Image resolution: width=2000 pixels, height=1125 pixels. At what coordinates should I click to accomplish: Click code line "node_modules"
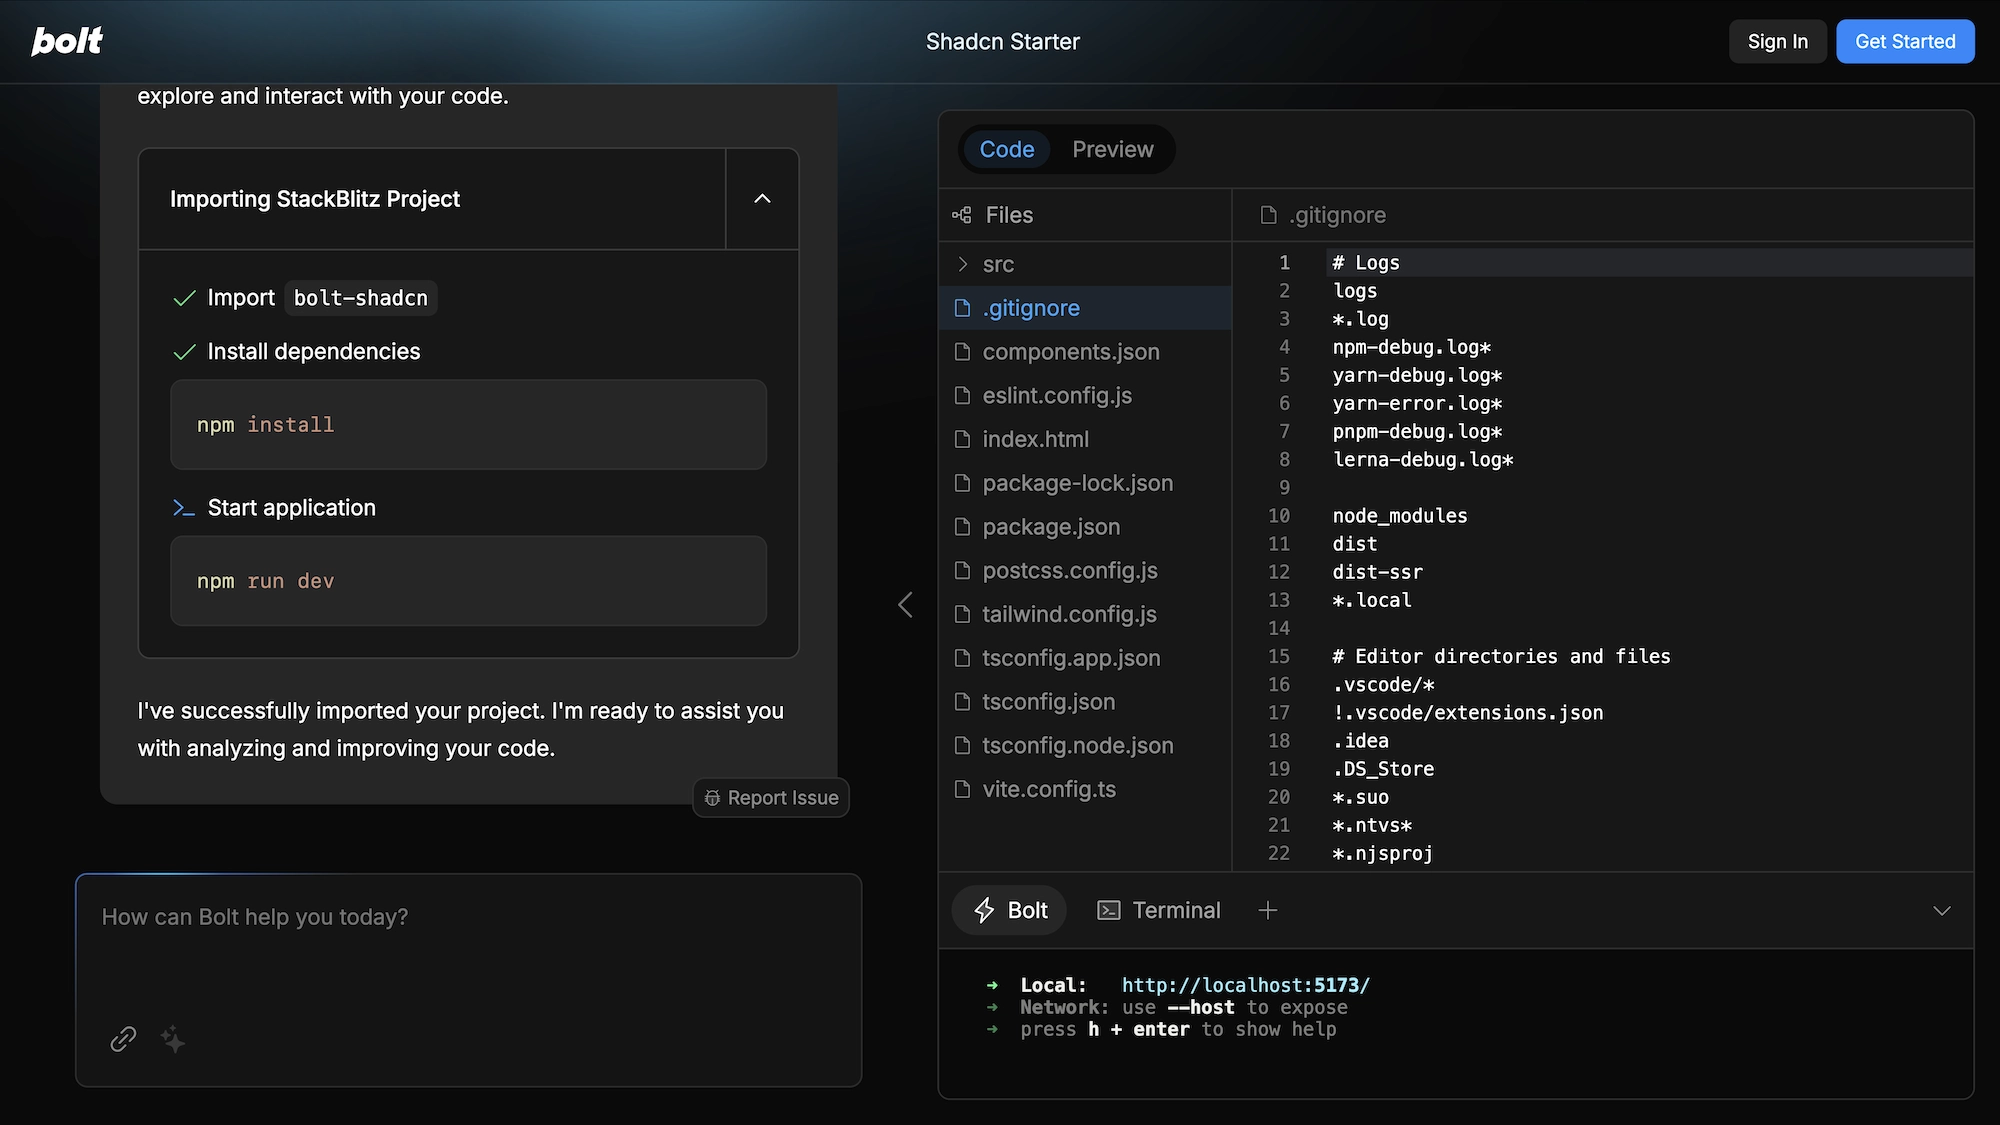tap(1400, 516)
